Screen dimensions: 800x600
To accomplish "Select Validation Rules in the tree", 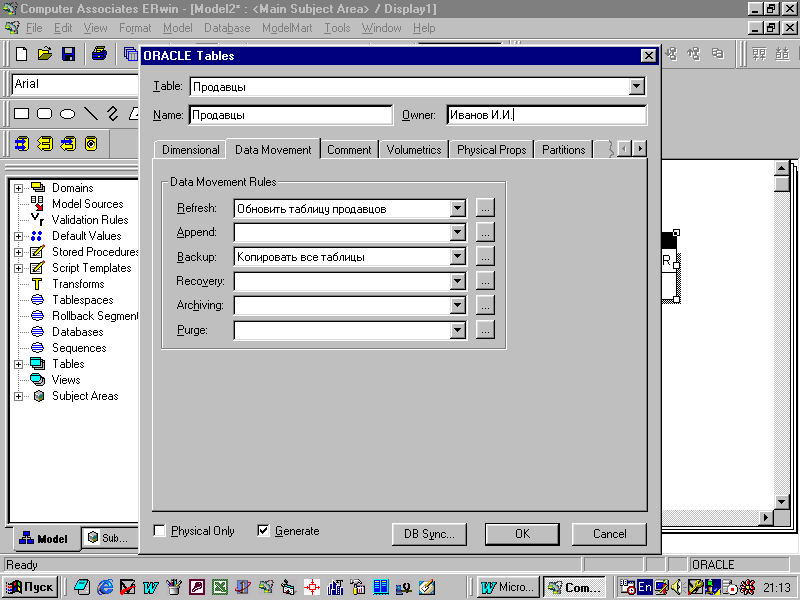I will tap(90, 220).
